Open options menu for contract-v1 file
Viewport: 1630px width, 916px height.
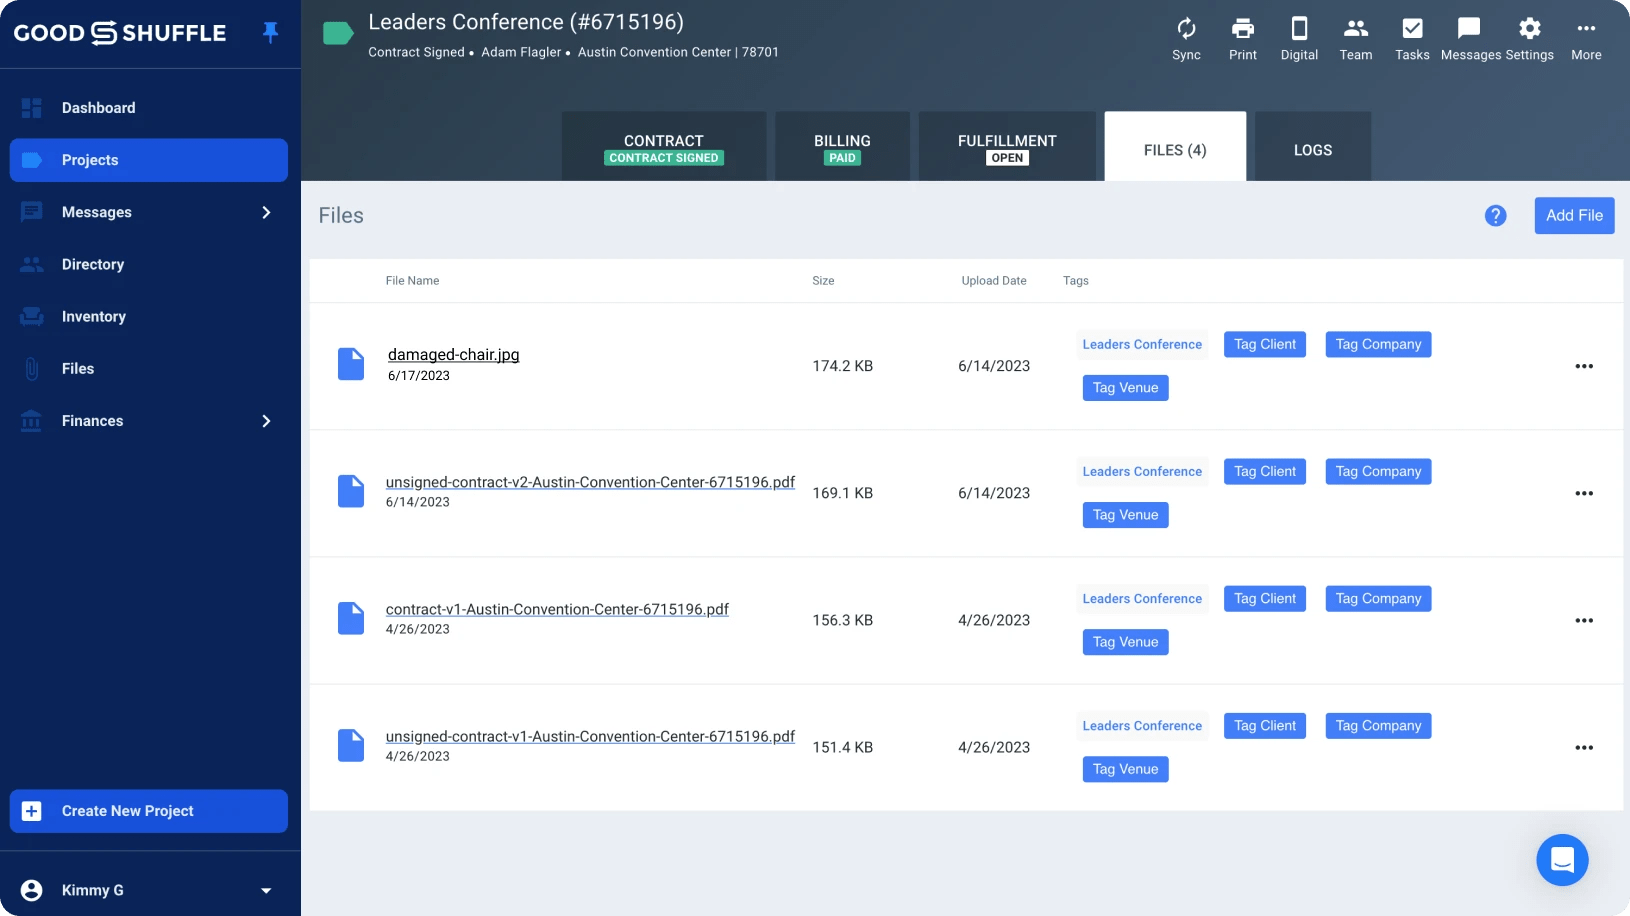[1584, 620]
